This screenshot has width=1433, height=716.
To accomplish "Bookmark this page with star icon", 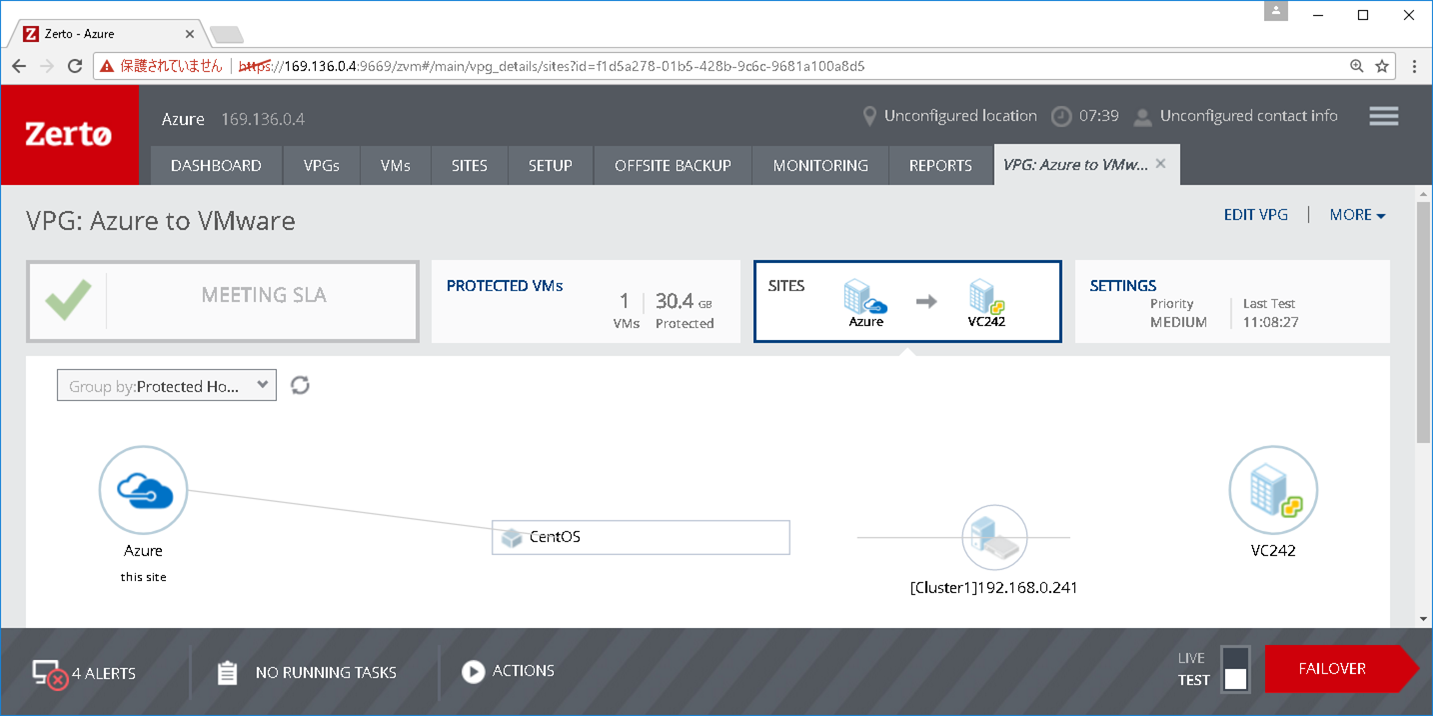I will coord(1382,66).
